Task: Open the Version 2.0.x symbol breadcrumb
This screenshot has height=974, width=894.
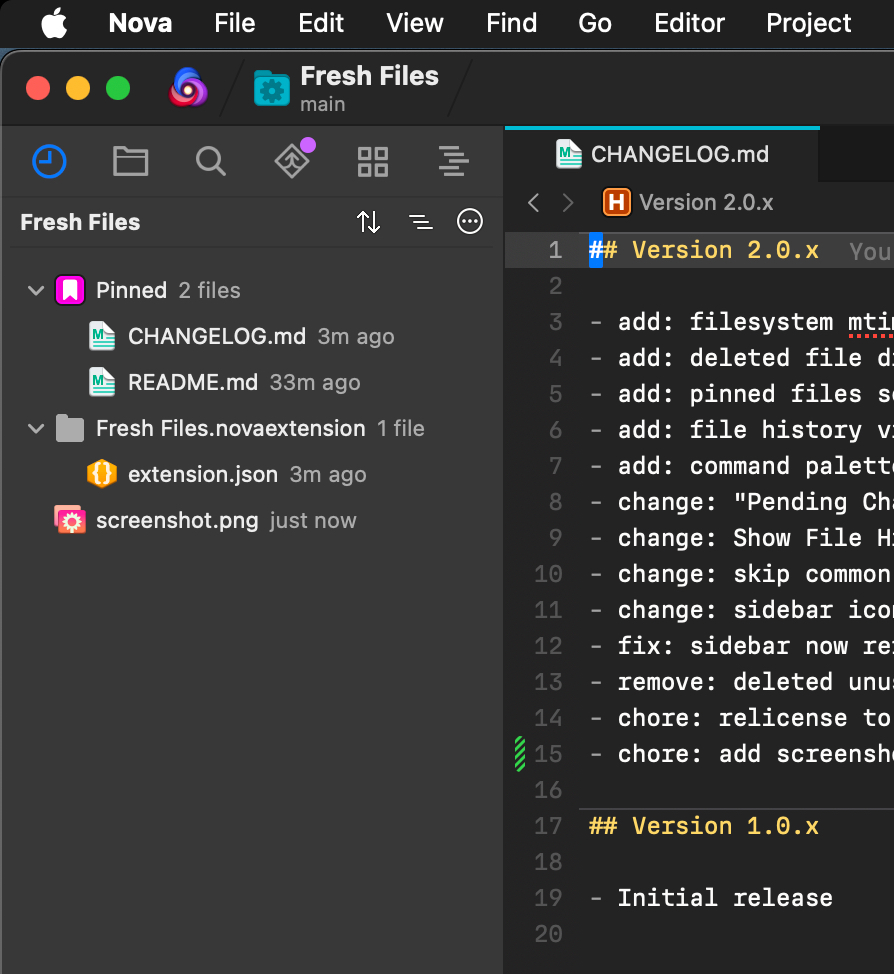Action: (705, 203)
